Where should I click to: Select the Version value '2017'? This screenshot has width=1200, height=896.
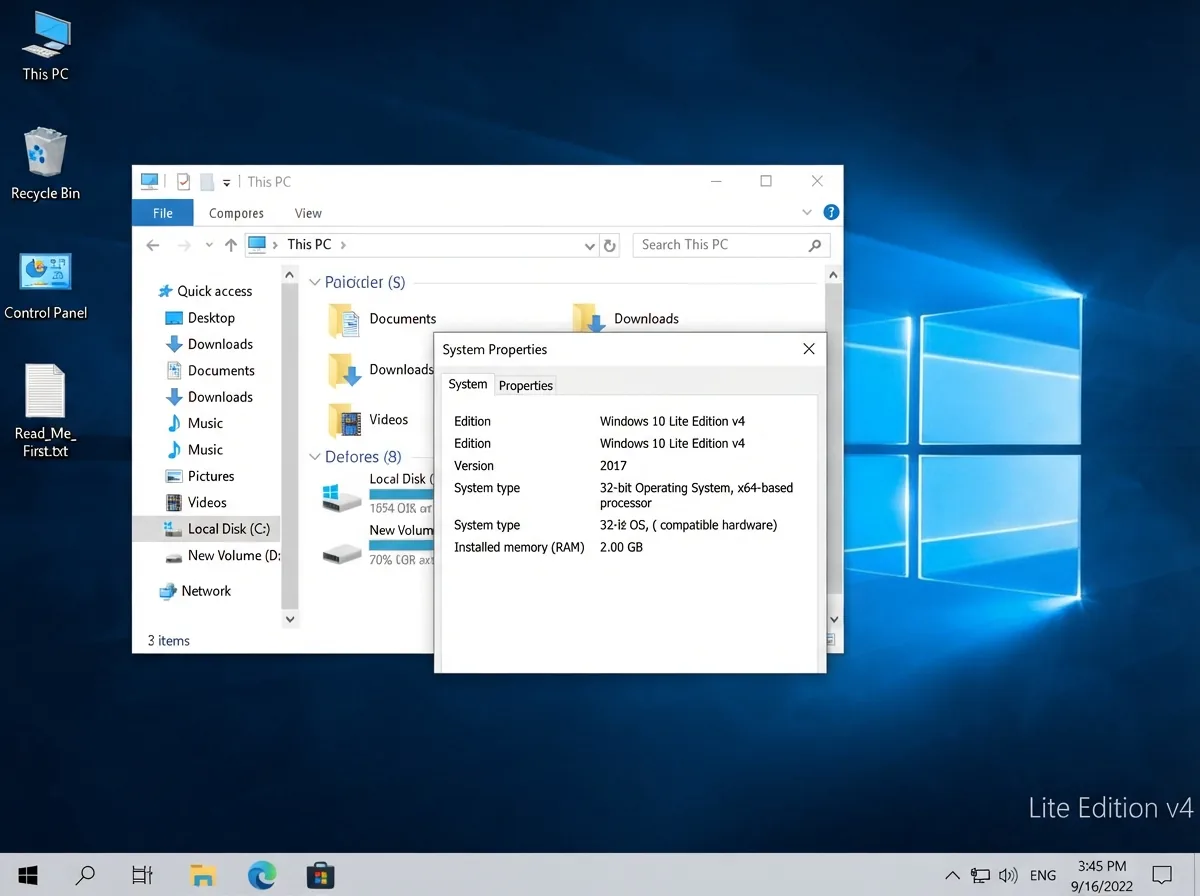pos(613,465)
